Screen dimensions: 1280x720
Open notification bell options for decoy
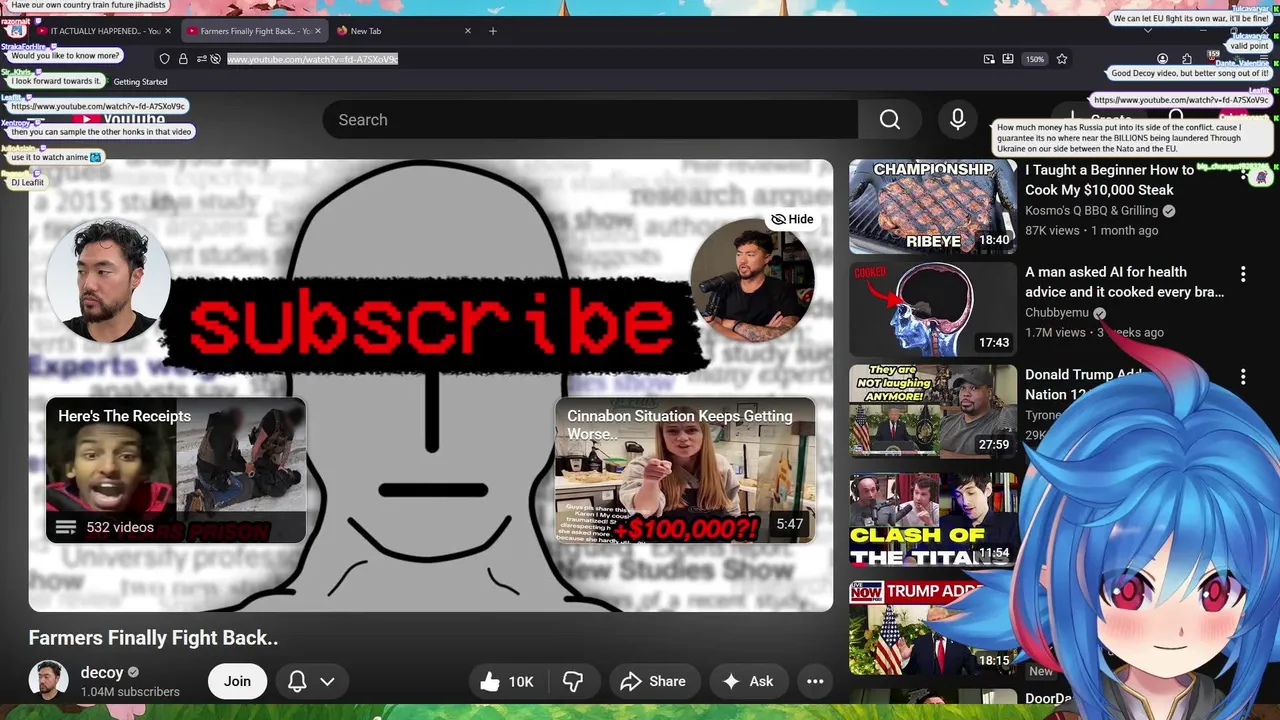coord(311,682)
